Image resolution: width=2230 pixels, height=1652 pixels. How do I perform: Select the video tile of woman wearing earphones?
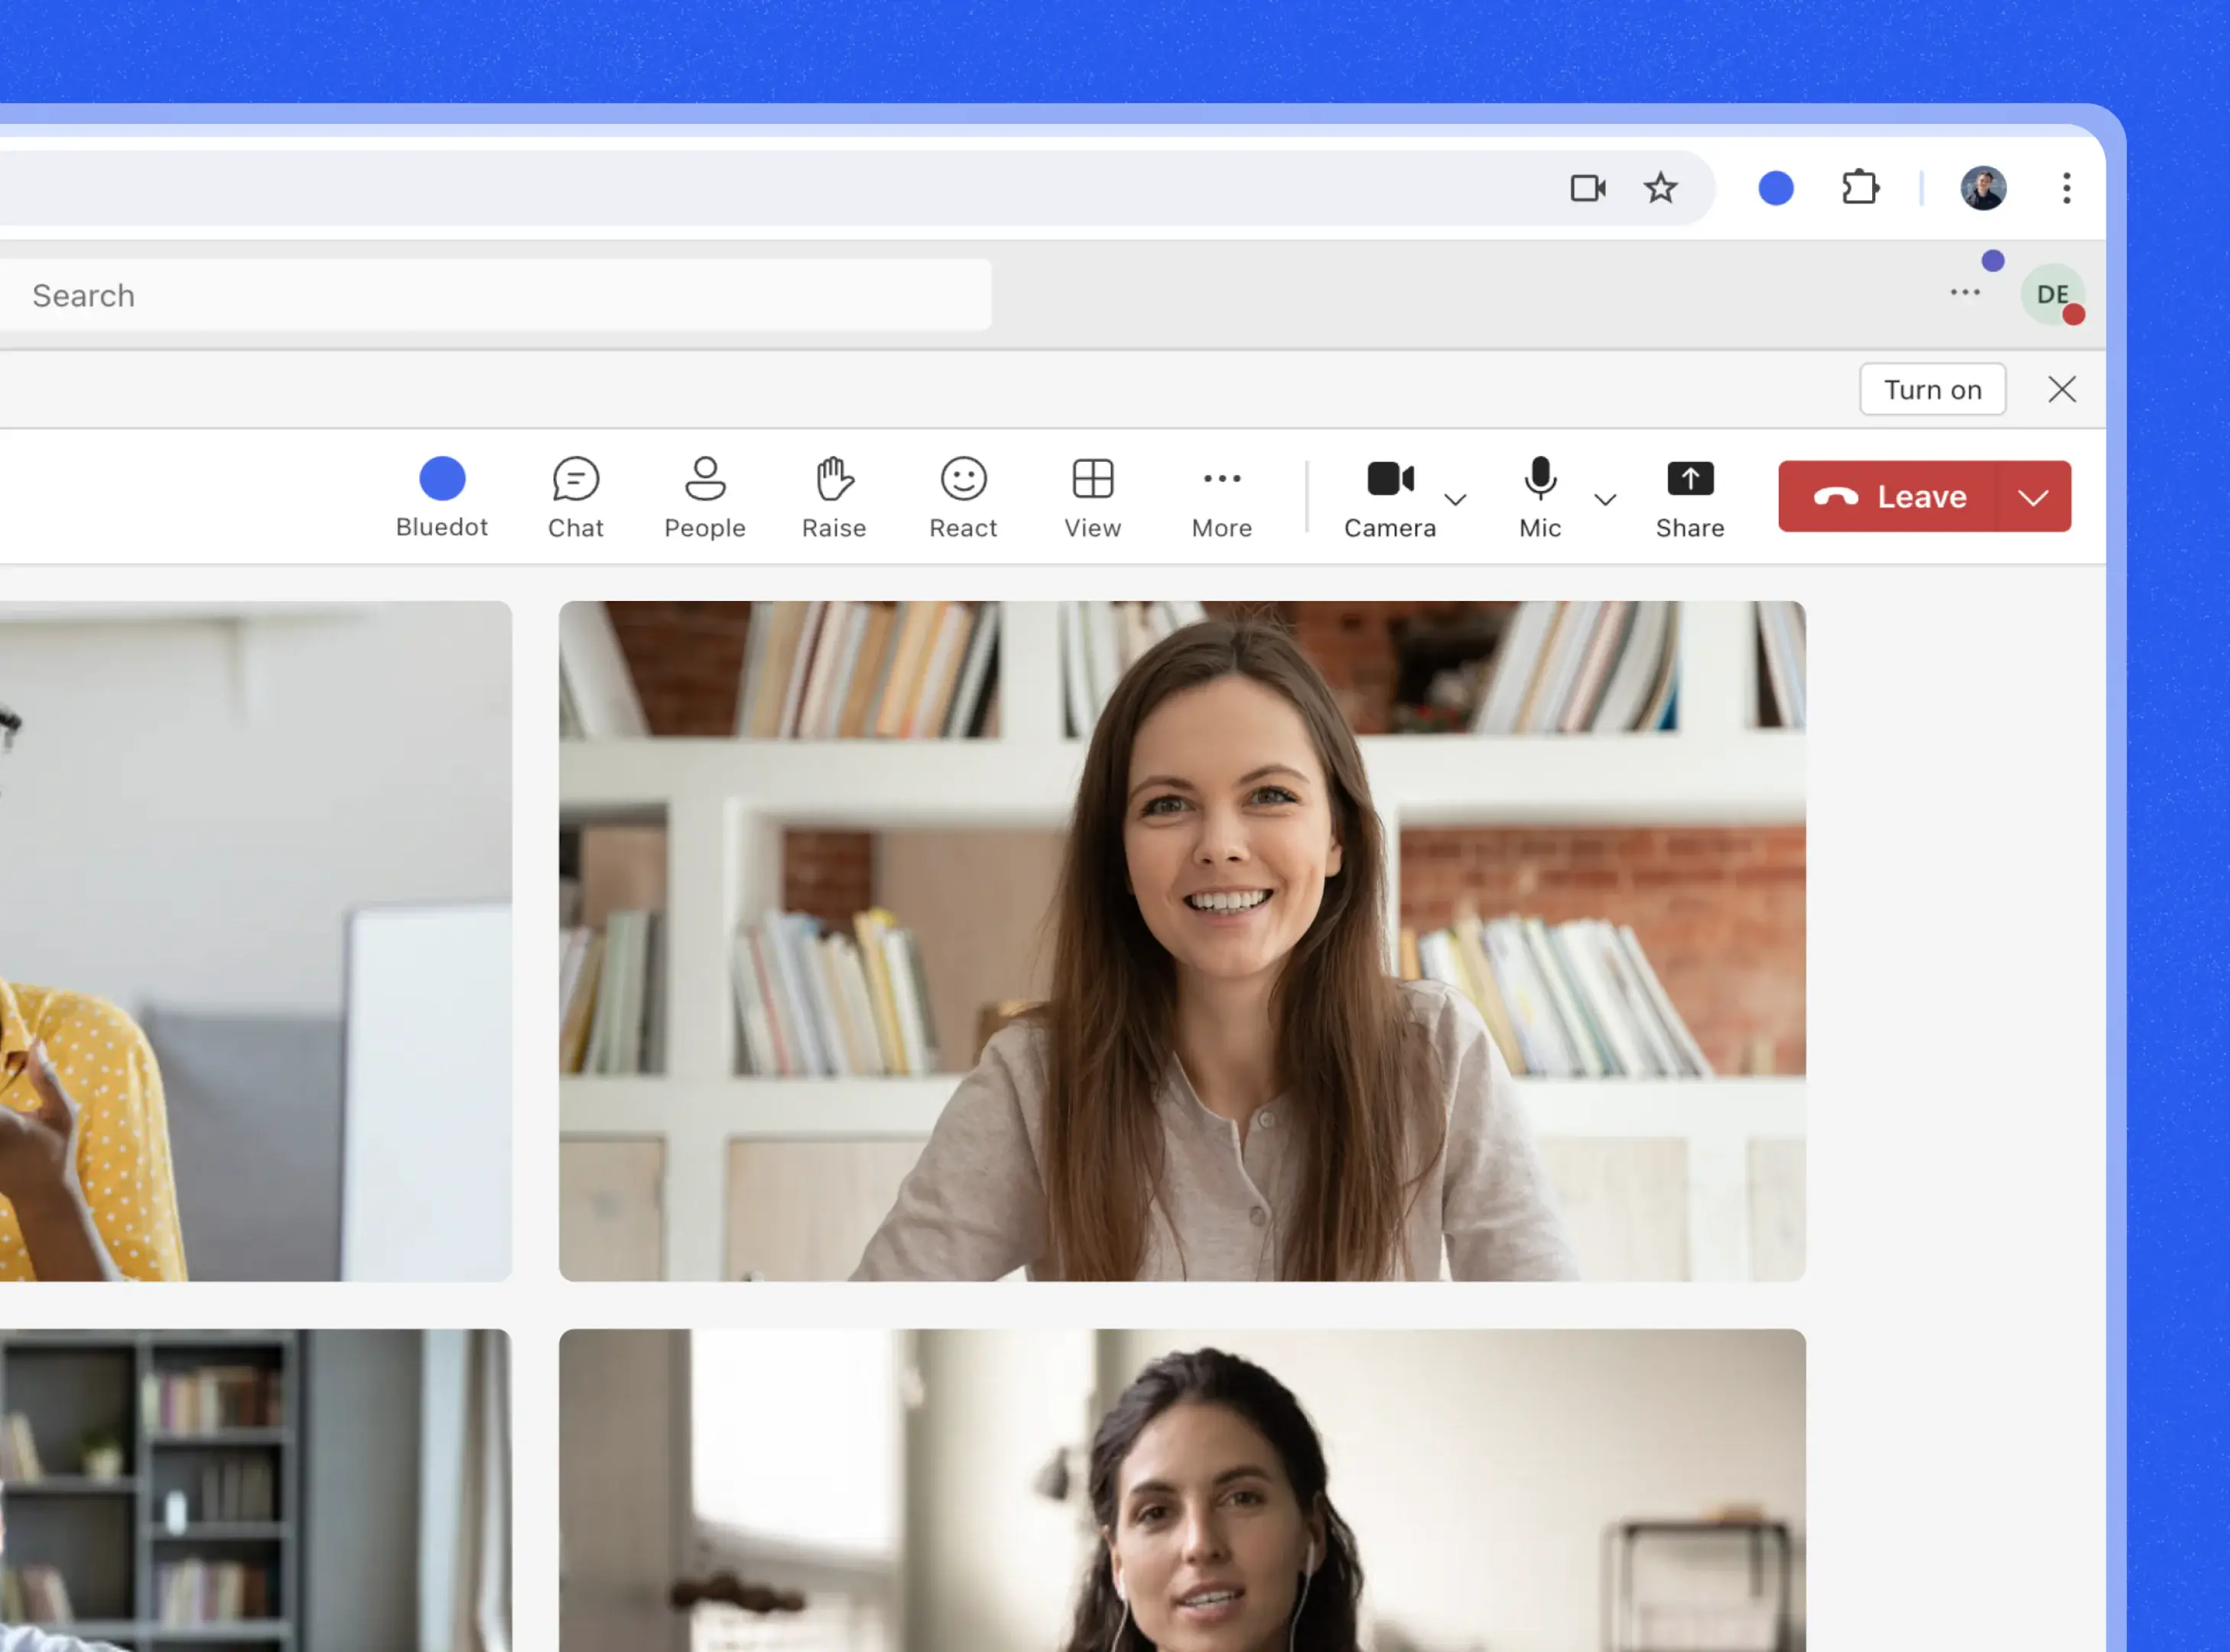(1182, 1490)
